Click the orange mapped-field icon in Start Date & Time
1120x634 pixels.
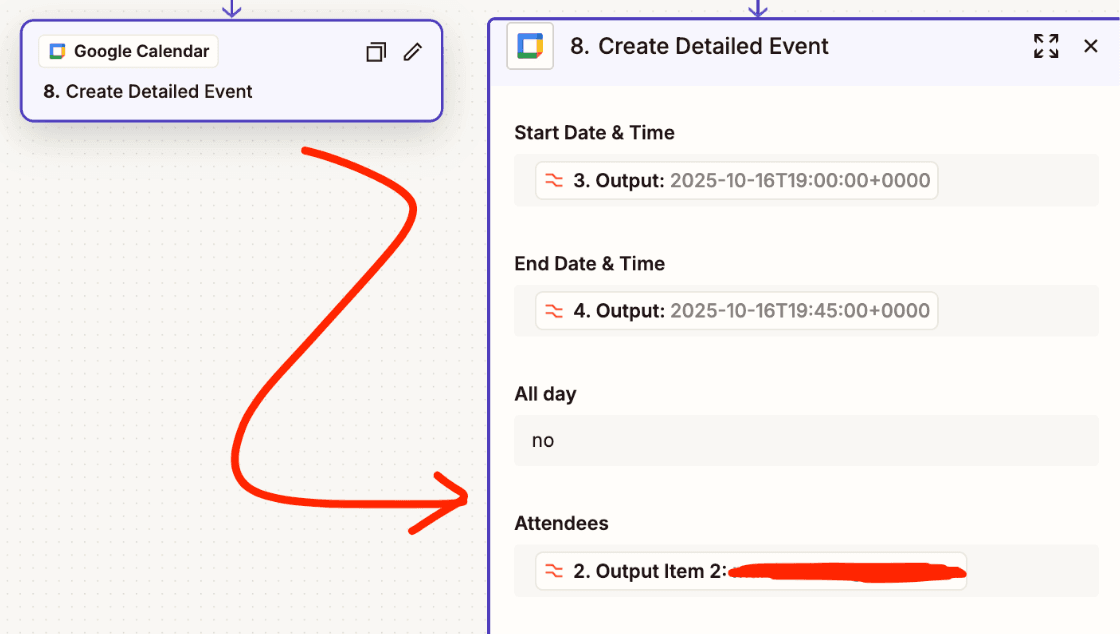[x=553, y=180]
